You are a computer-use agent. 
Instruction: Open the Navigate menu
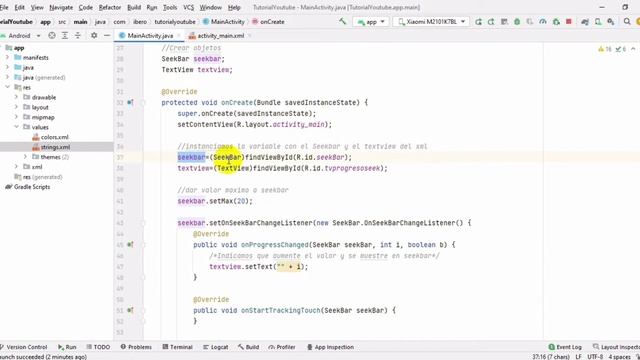(x=61, y=7)
